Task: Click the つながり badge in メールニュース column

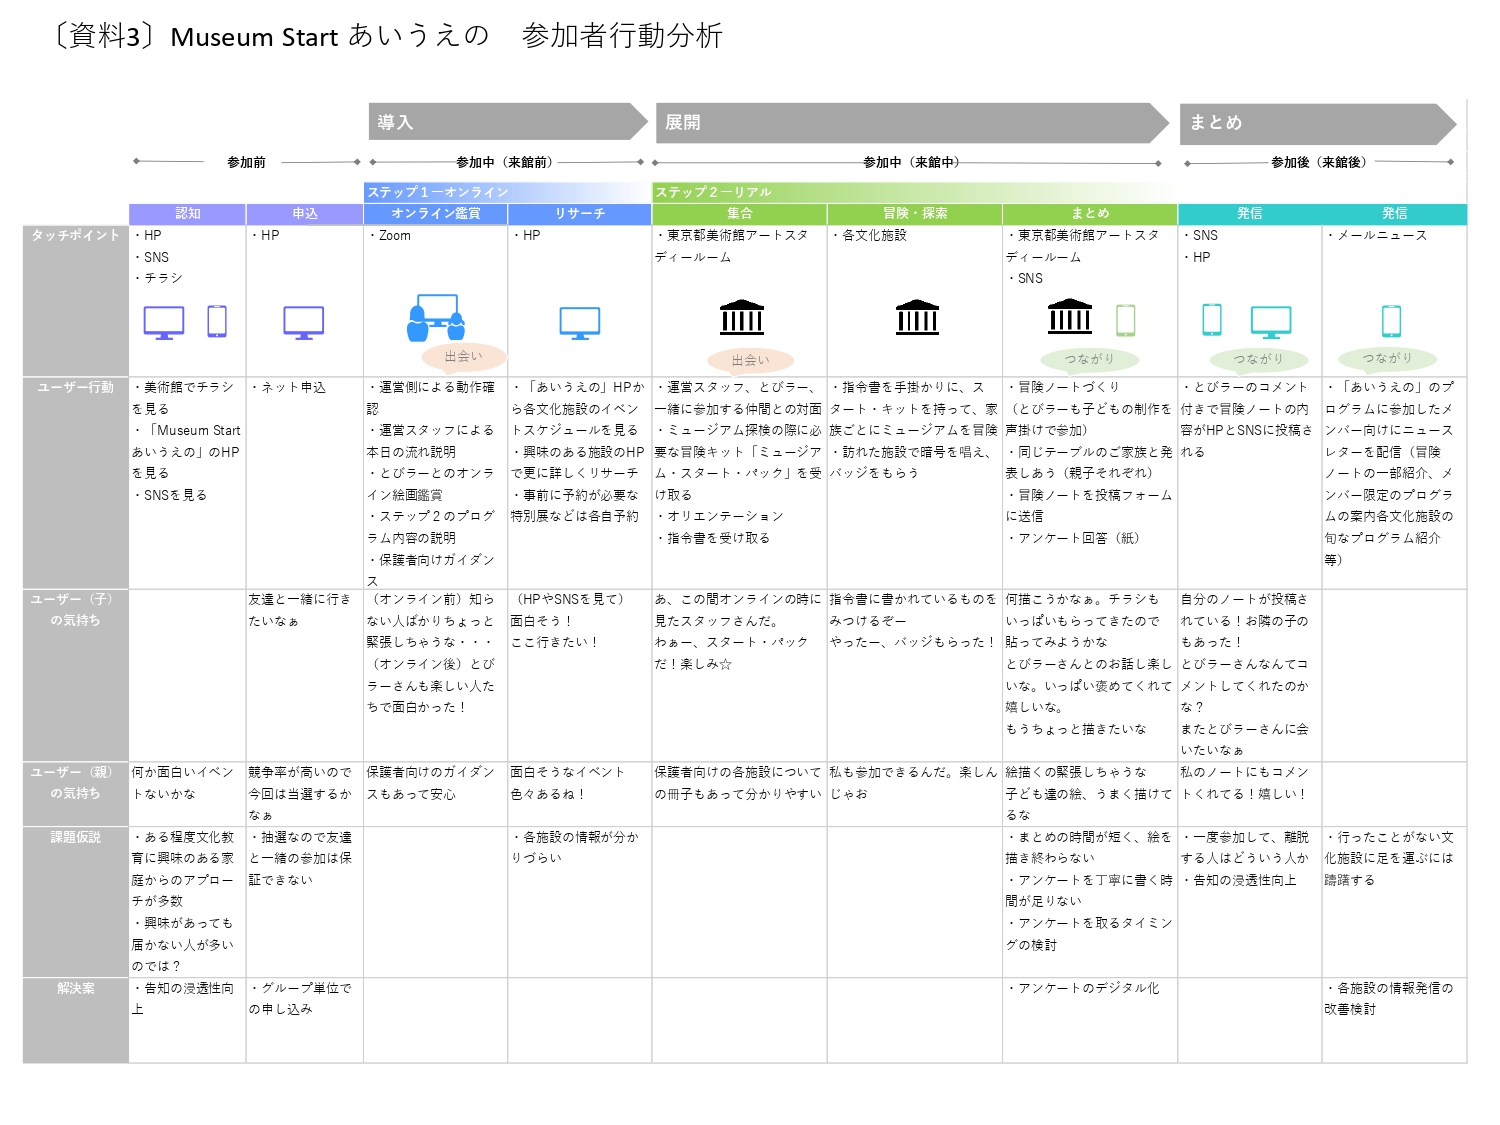Action: pyautogui.click(x=1386, y=358)
